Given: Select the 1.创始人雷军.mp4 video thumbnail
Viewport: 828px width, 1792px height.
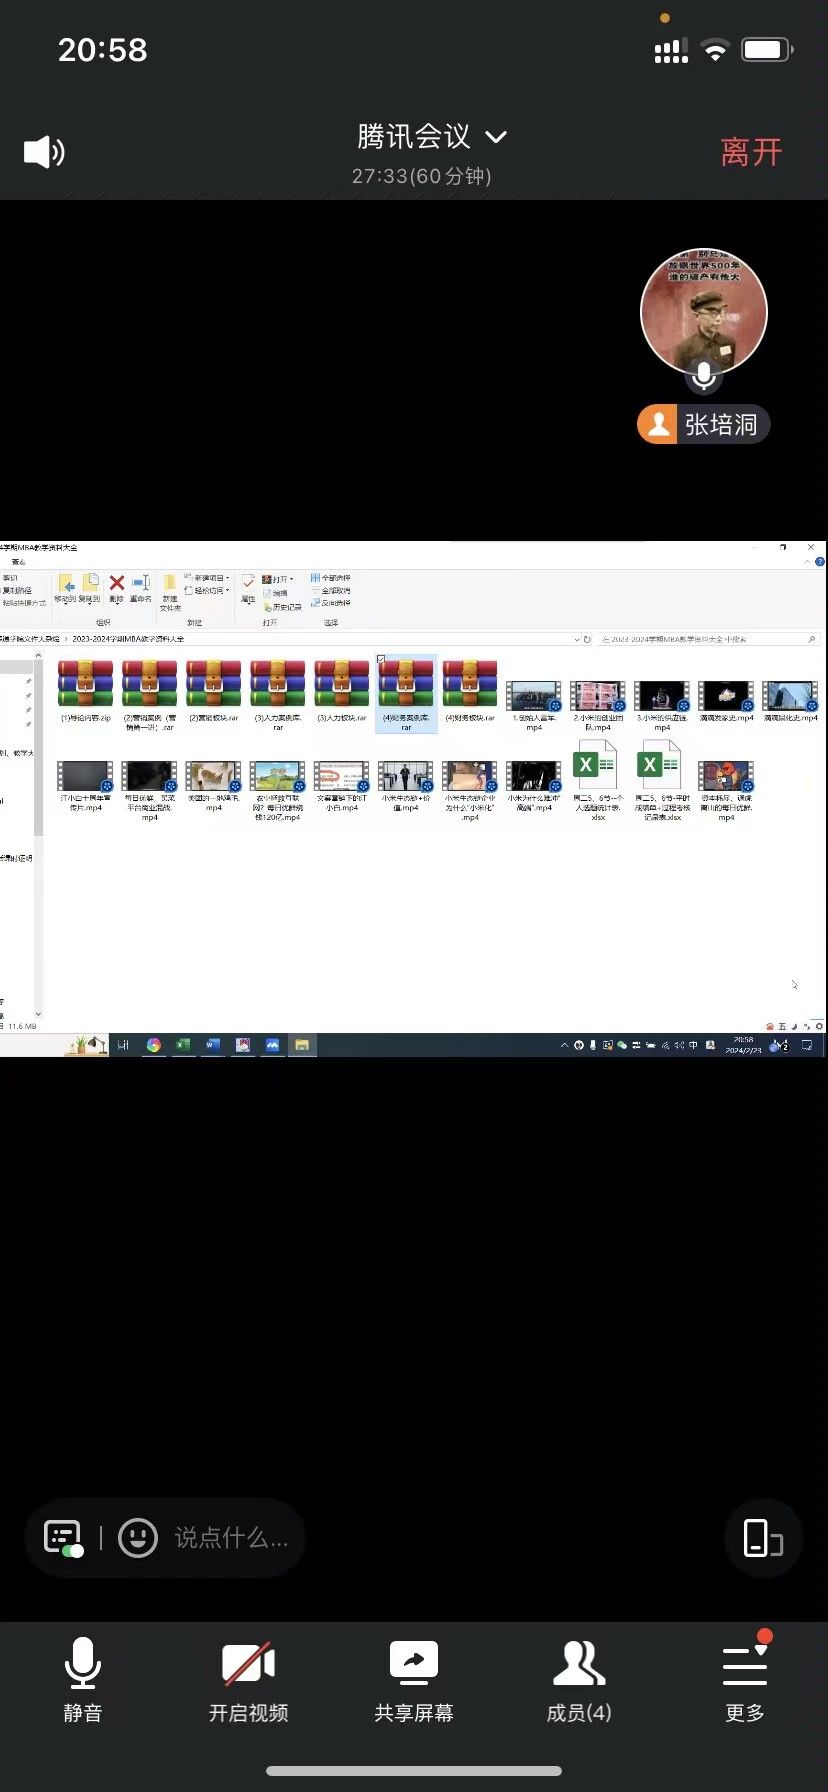Looking at the screenshot, I should tap(534, 696).
